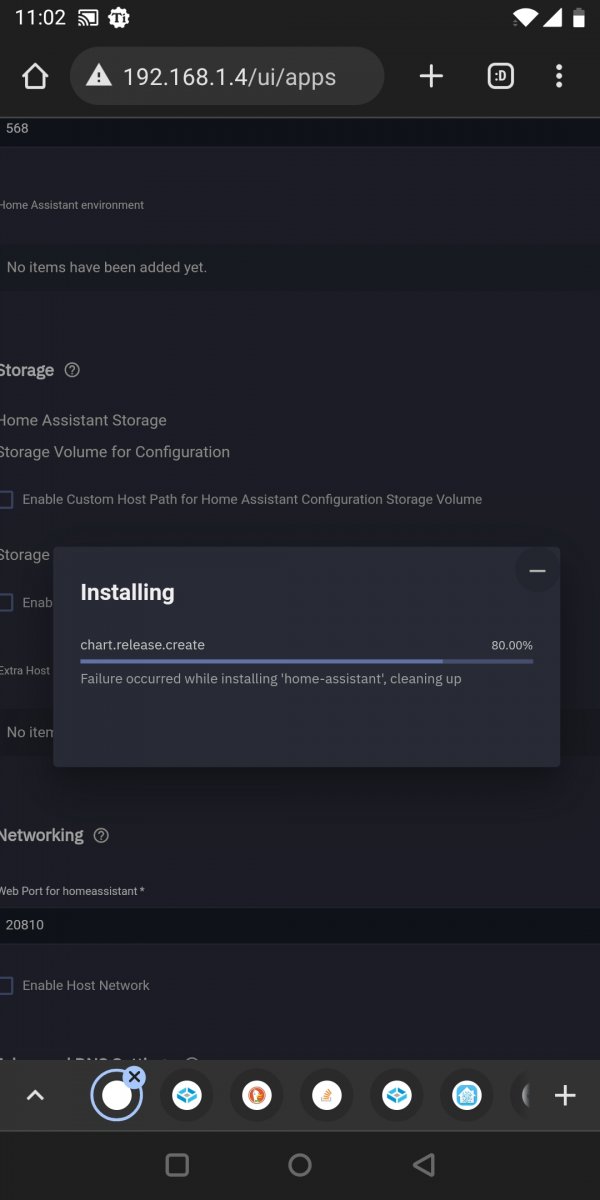600x1200 pixels.
Task: Go to the browser home page icon
Action: [35, 77]
